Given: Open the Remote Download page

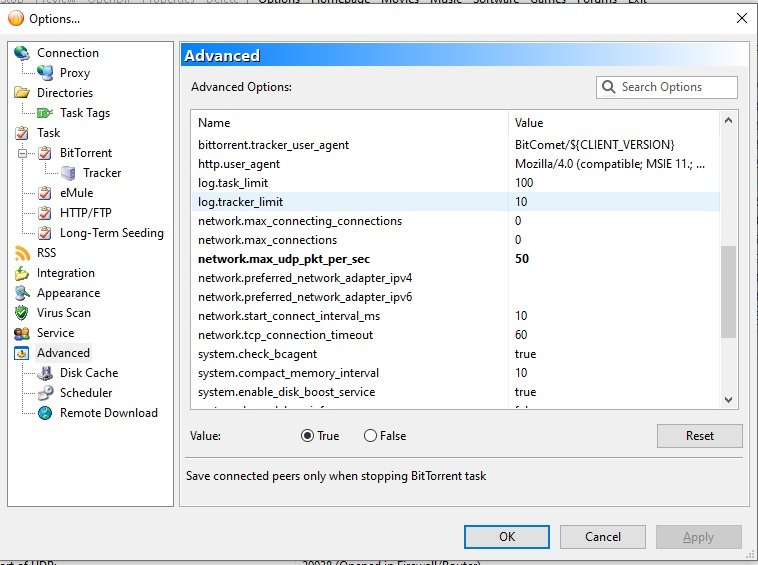Looking at the screenshot, I should [109, 413].
